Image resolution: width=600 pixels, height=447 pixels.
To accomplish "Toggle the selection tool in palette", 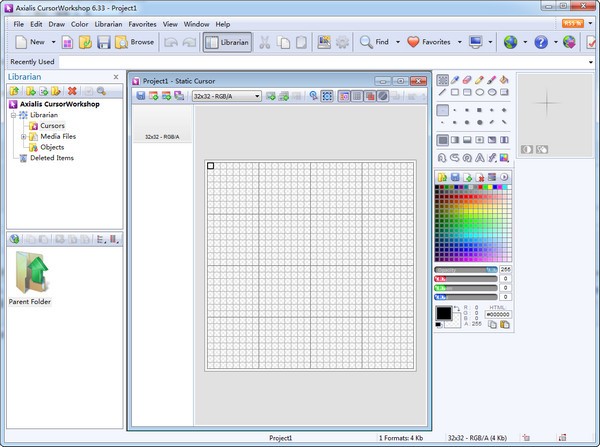I will [x=442, y=80].
